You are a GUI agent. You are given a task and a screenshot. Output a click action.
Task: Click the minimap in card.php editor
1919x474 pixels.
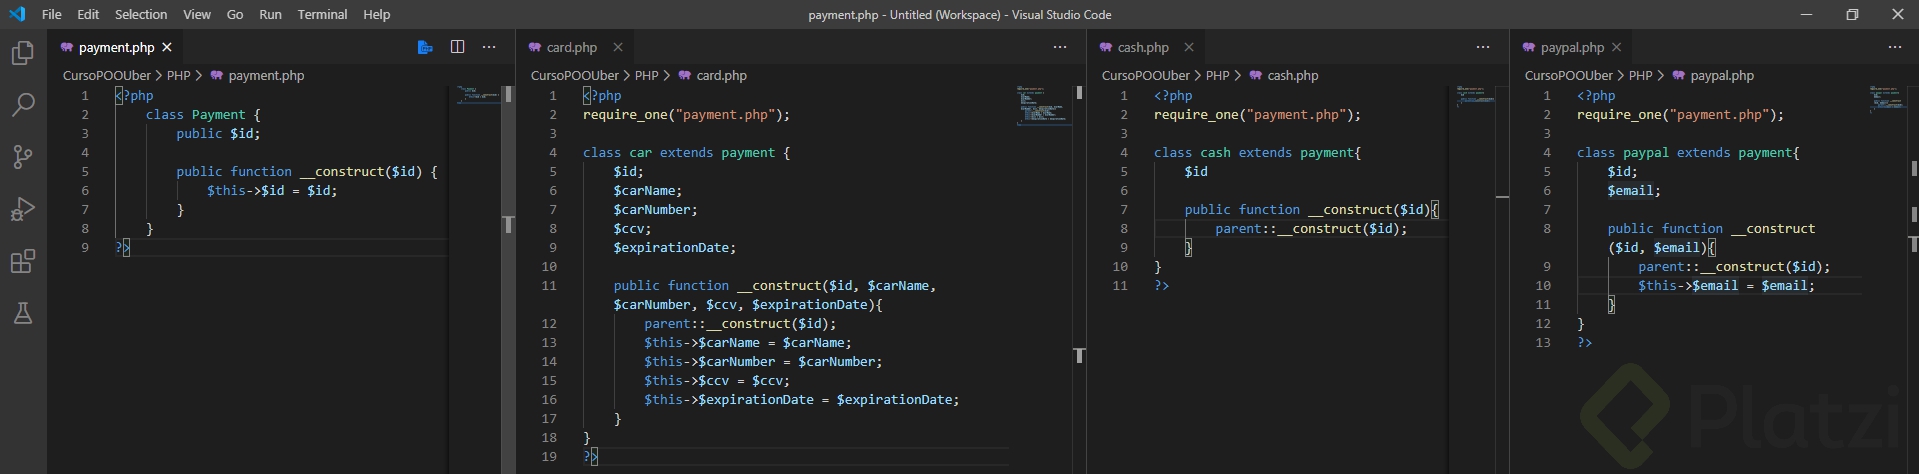pos(1044,105)
